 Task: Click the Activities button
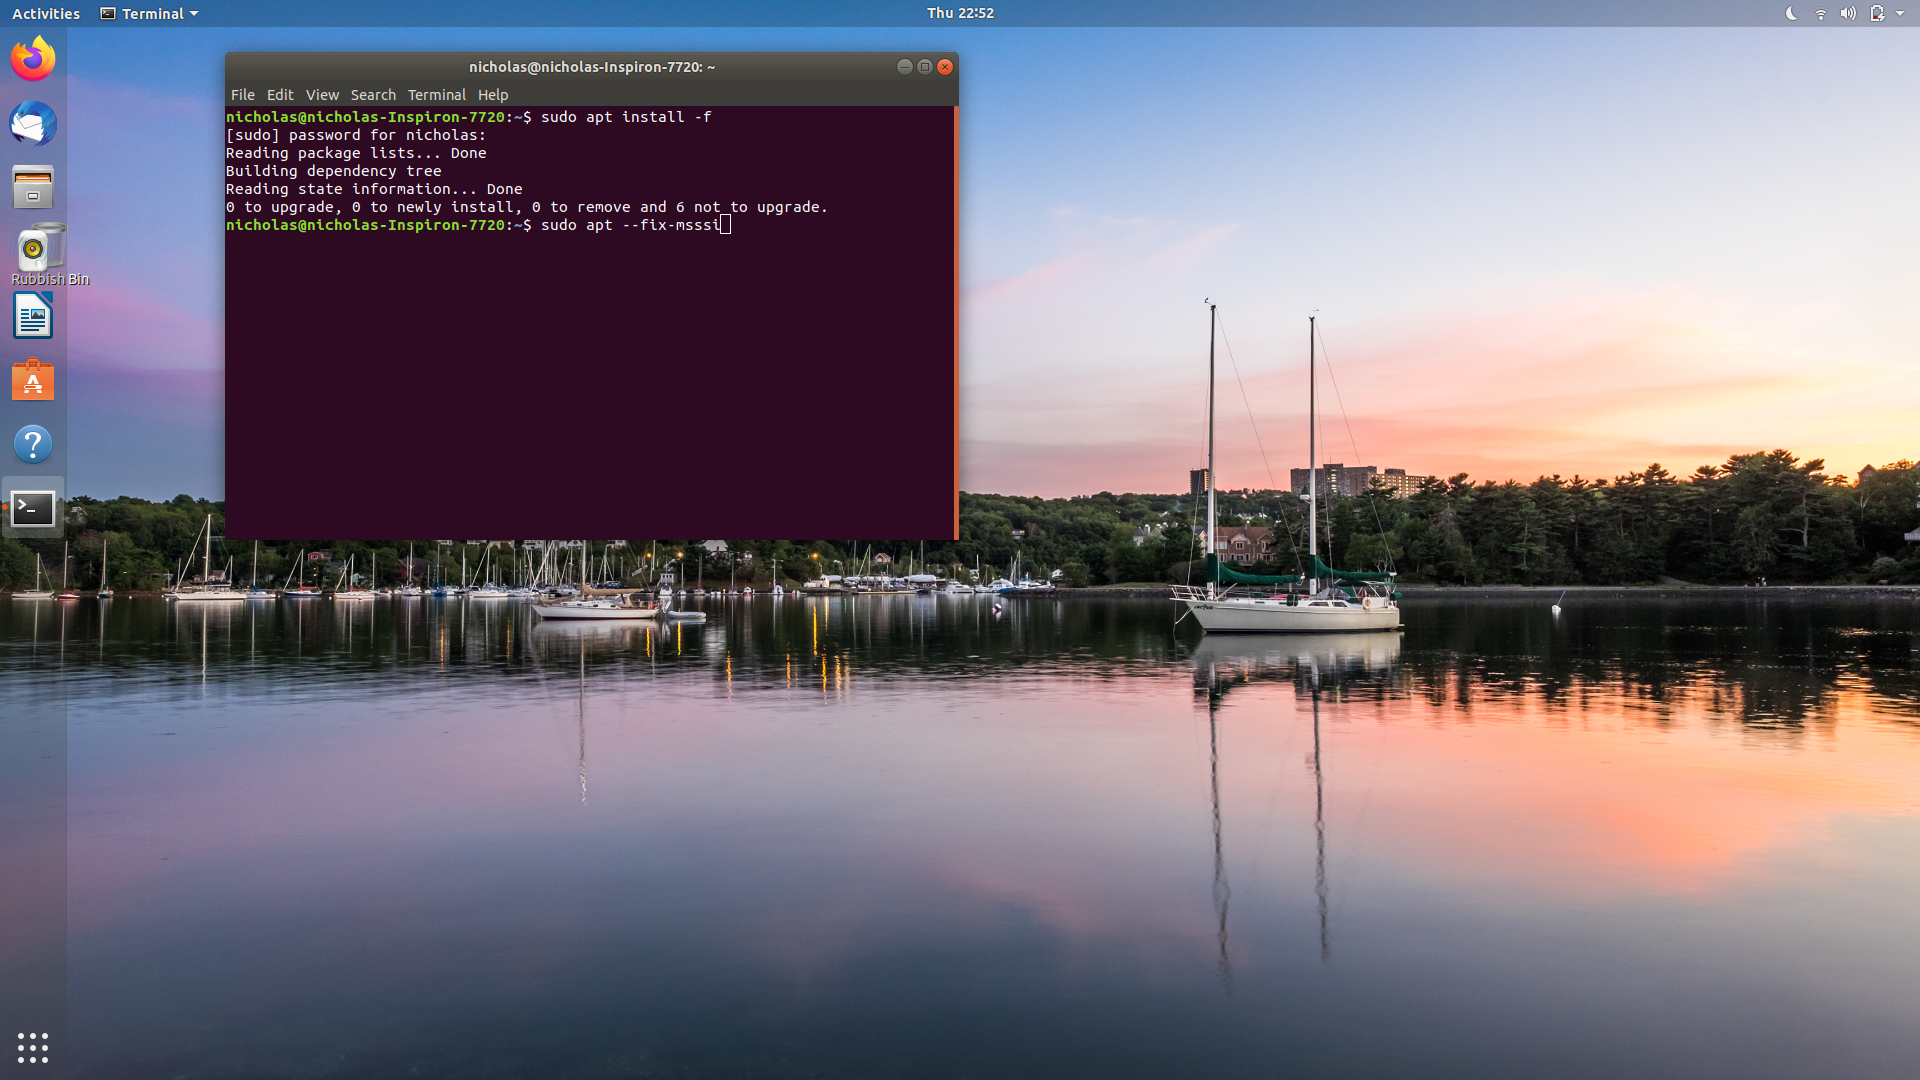click(x=46, y=13)
